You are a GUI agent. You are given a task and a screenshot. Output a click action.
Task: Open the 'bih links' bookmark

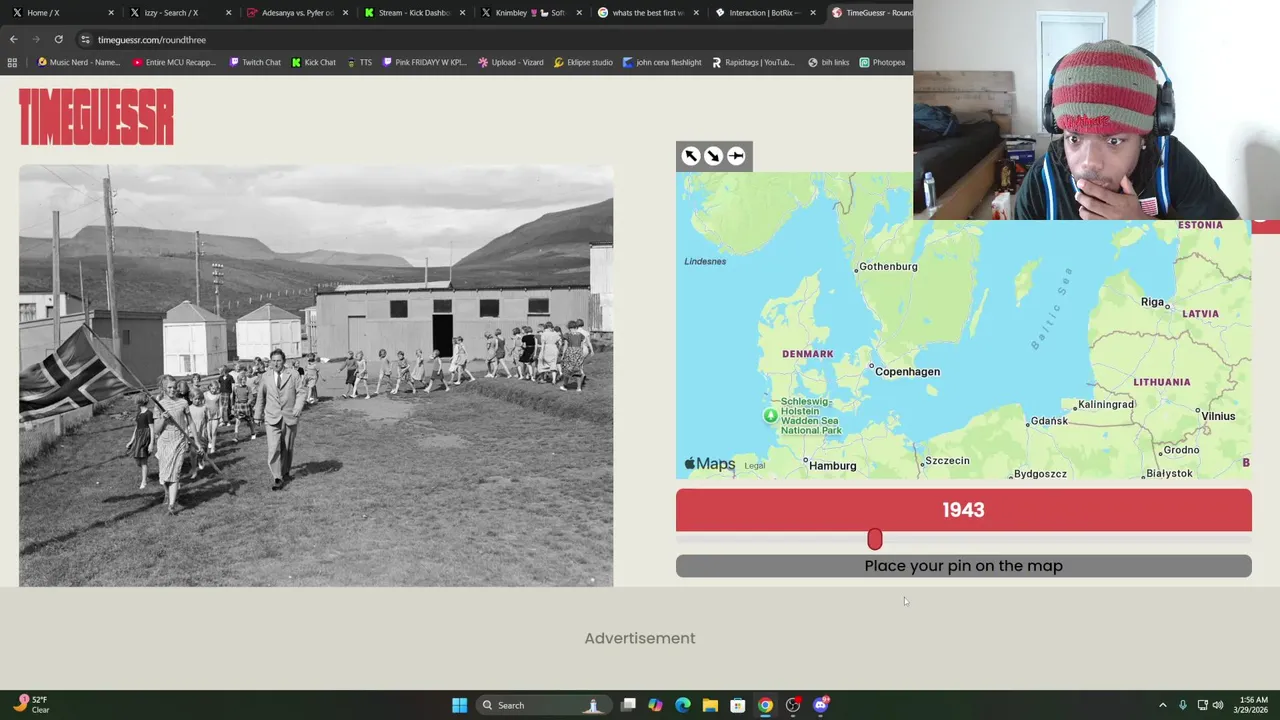828,62
